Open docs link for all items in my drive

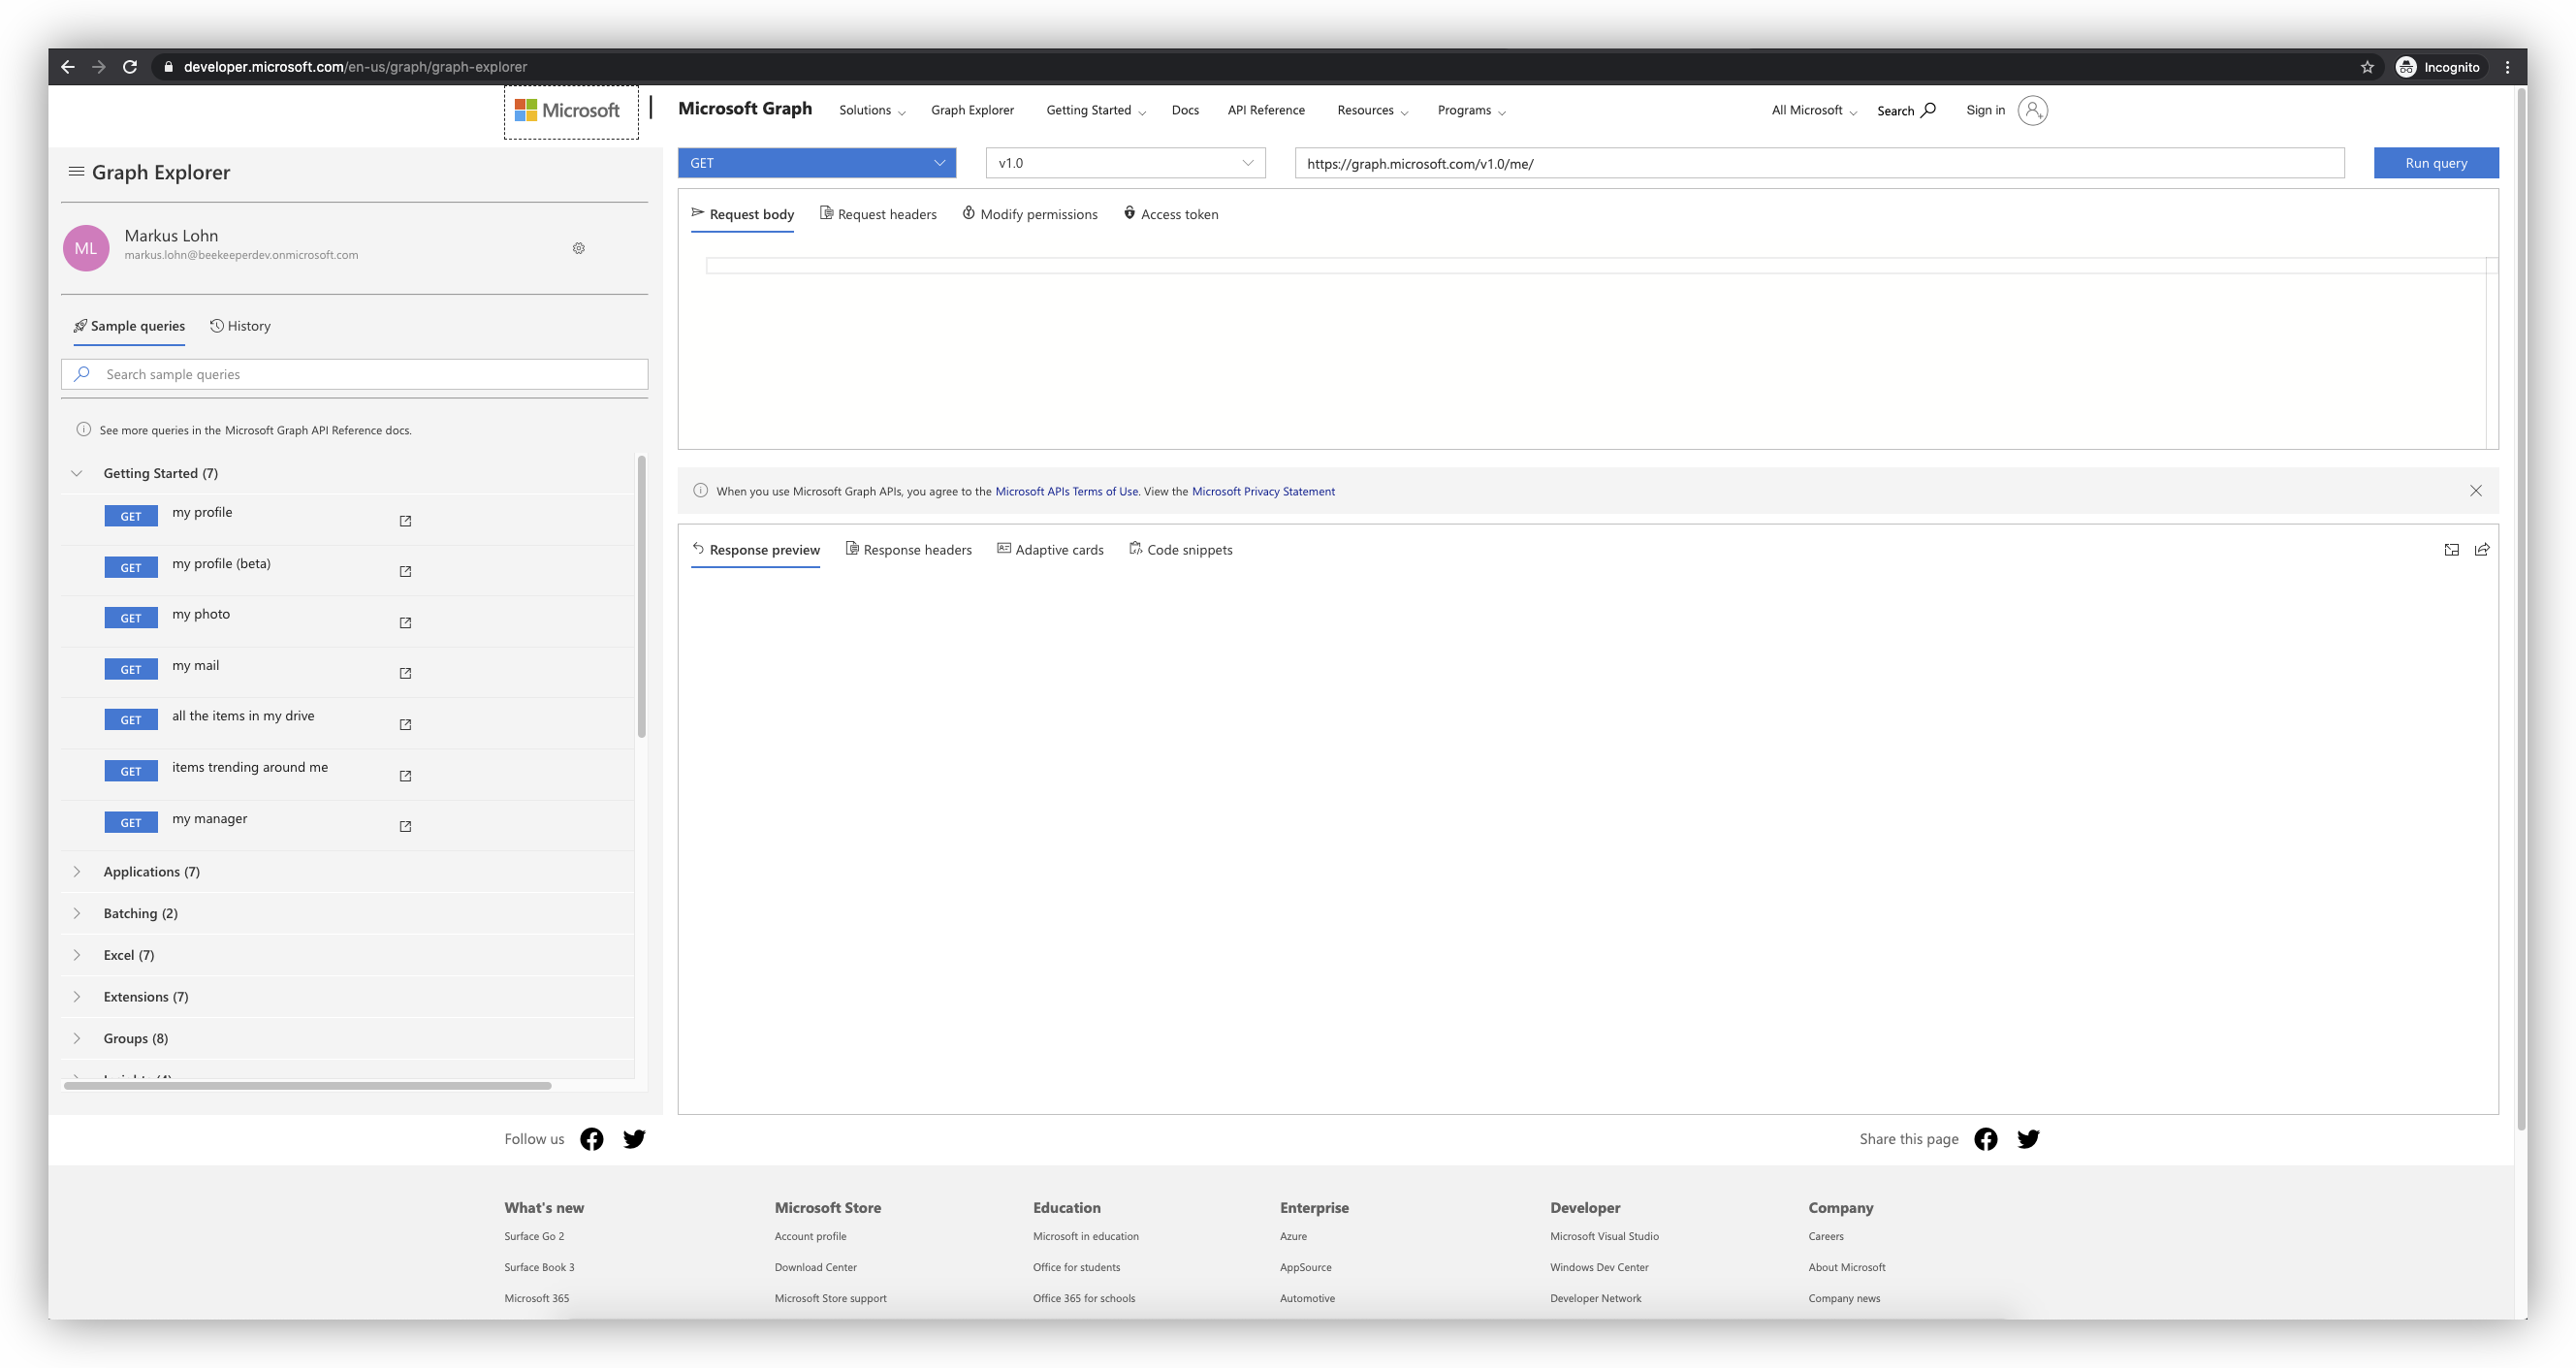pos(405,724)
